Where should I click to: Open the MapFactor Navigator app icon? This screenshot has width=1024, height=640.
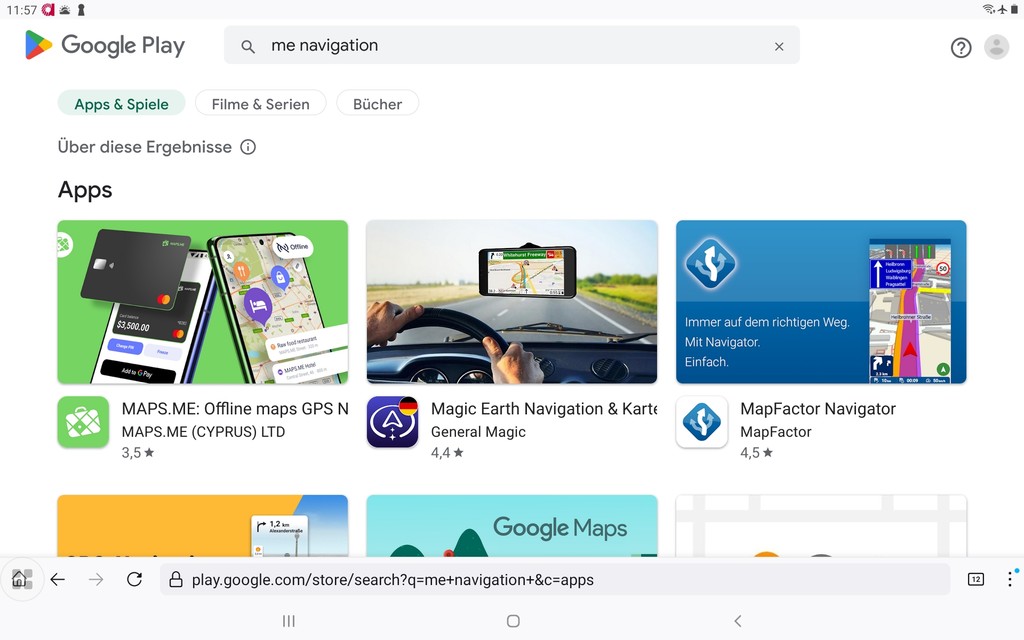[x=702, y=422]
